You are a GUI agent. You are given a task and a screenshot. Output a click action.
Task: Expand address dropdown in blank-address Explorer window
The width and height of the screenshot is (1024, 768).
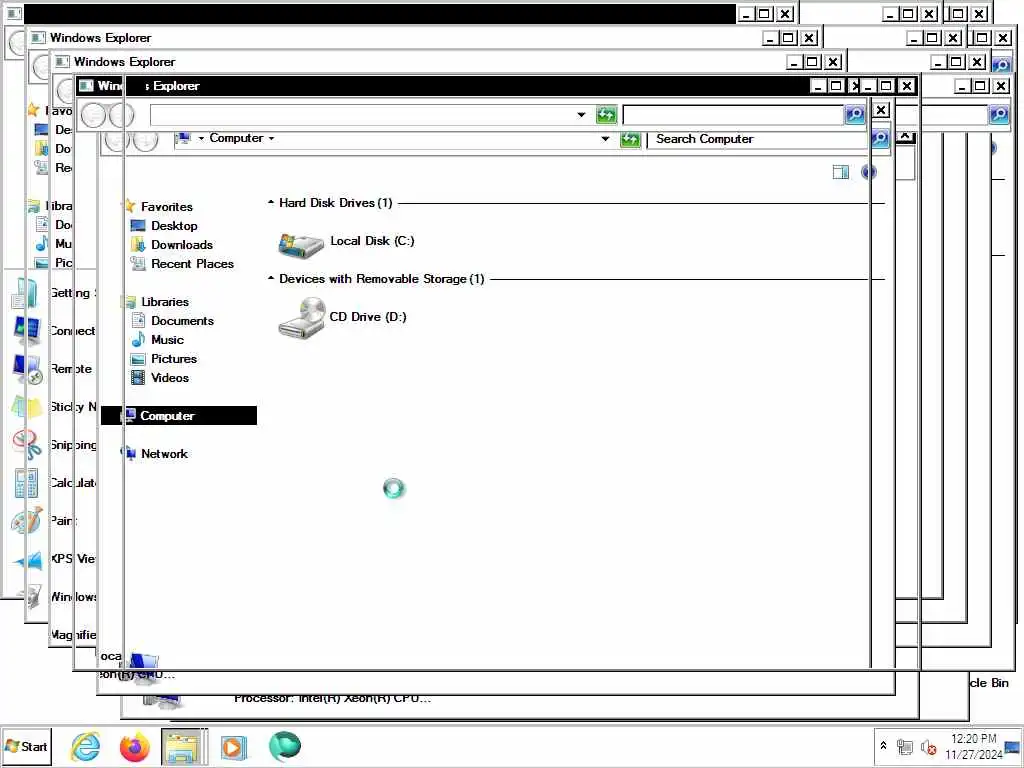(581, 115)
